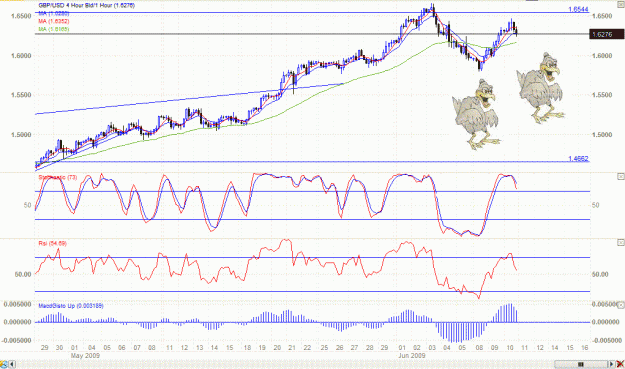Click the scrollbar right arrow
Screen dimensions: 625x369
click(611, 364)
